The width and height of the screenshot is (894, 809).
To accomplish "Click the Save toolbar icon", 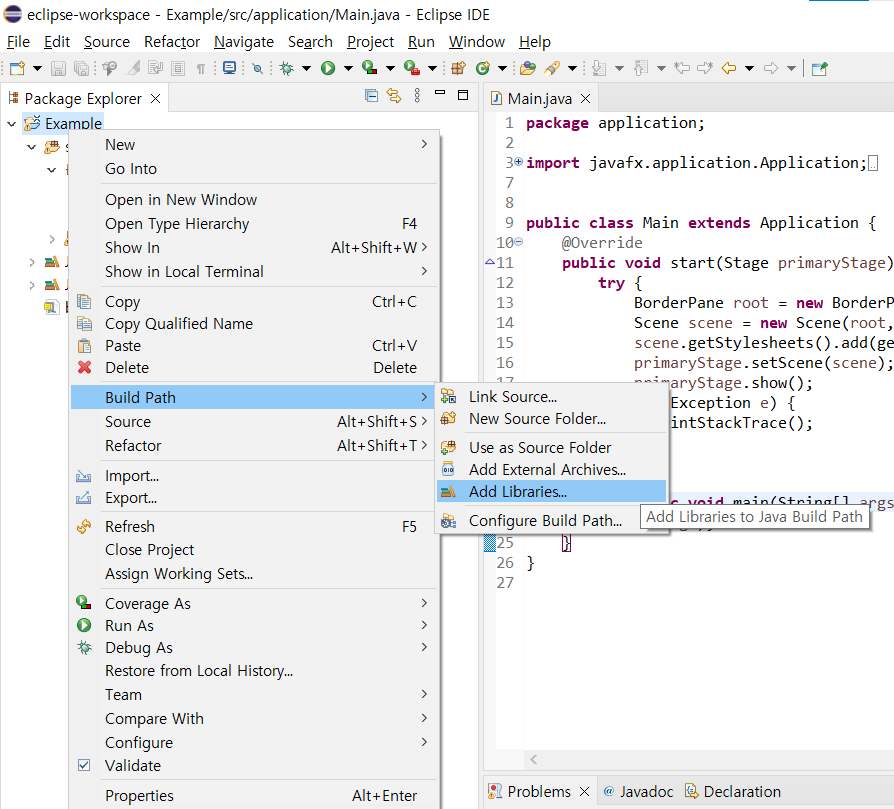I will pyautogui.click(x=58, y=68).
